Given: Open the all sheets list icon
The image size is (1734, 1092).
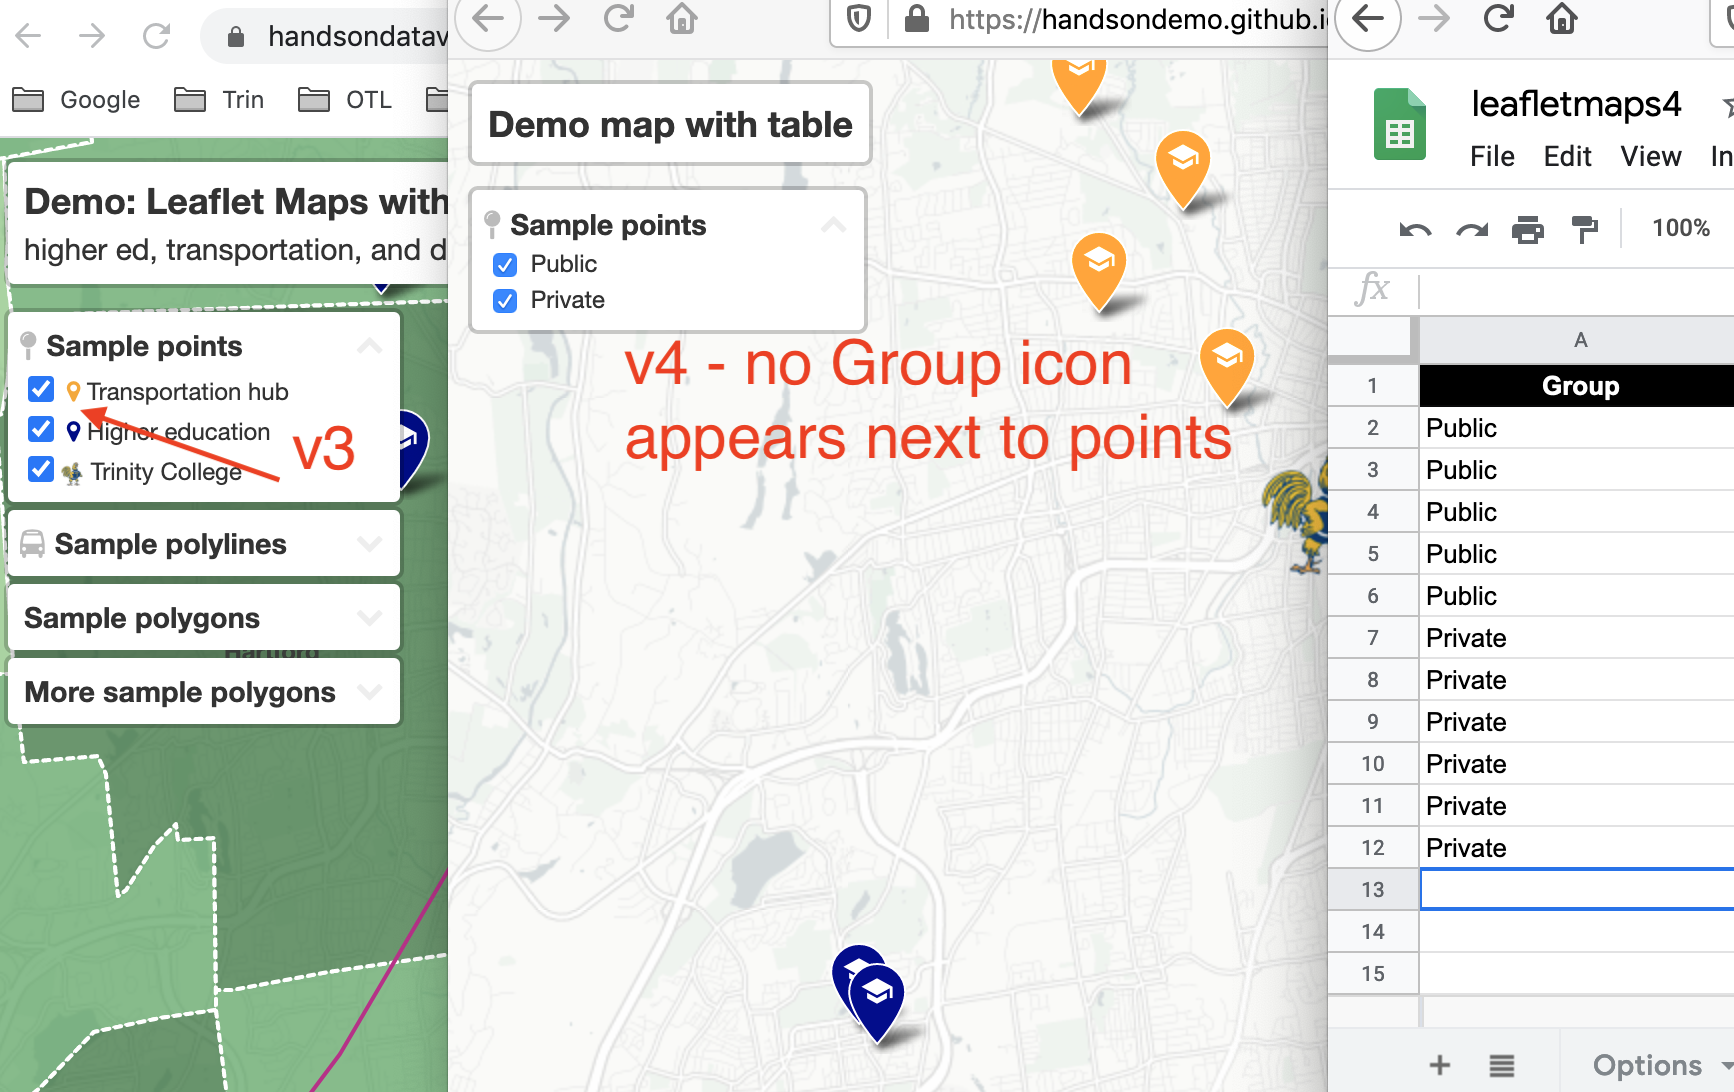Looking at the screenshot, I should point(1501,1065).
